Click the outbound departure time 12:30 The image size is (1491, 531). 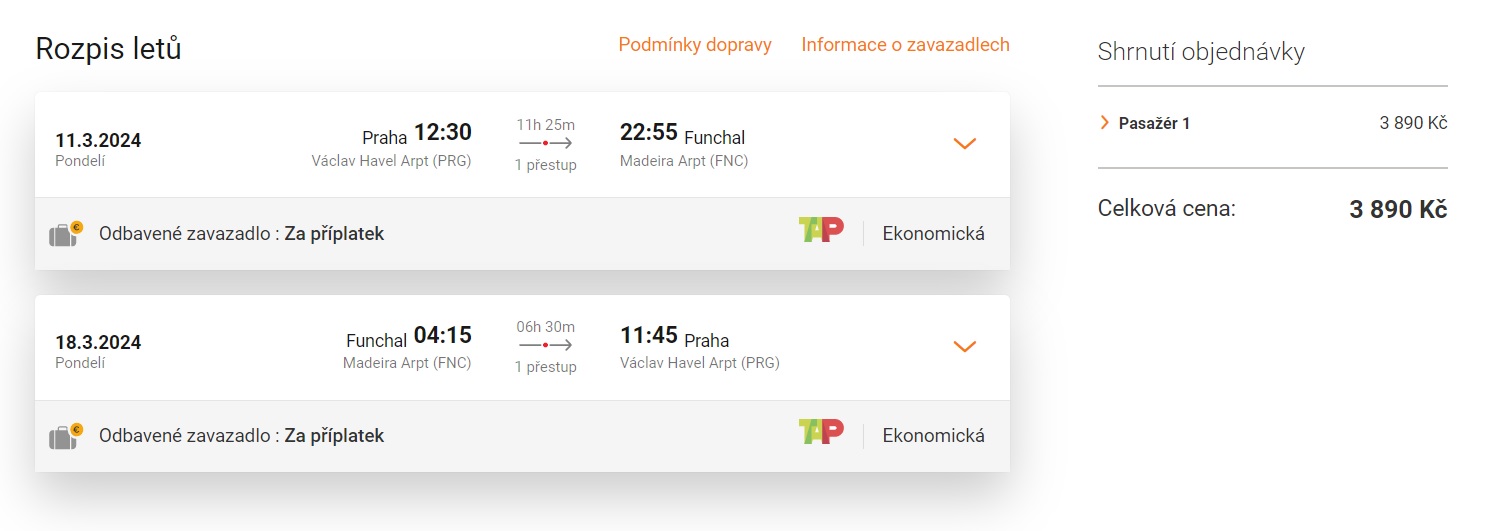click(x=443, y=133)
